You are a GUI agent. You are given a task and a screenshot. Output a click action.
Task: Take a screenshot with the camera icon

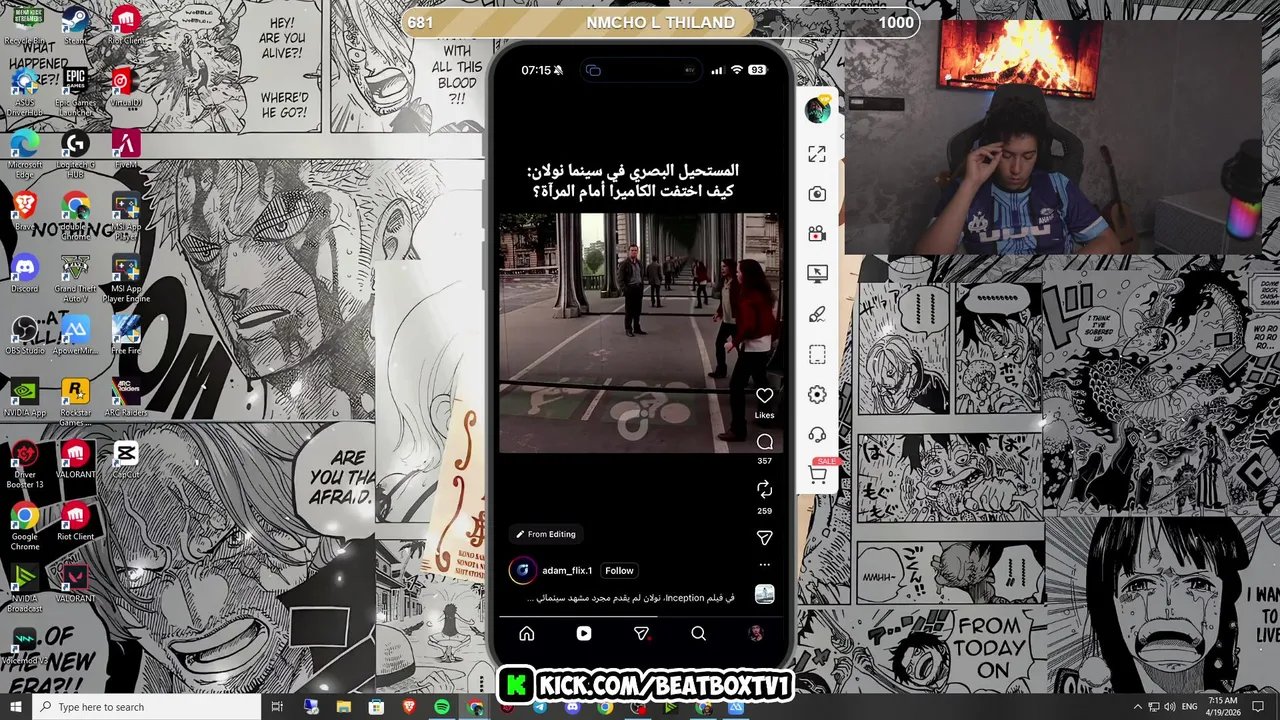pos(817,194)
